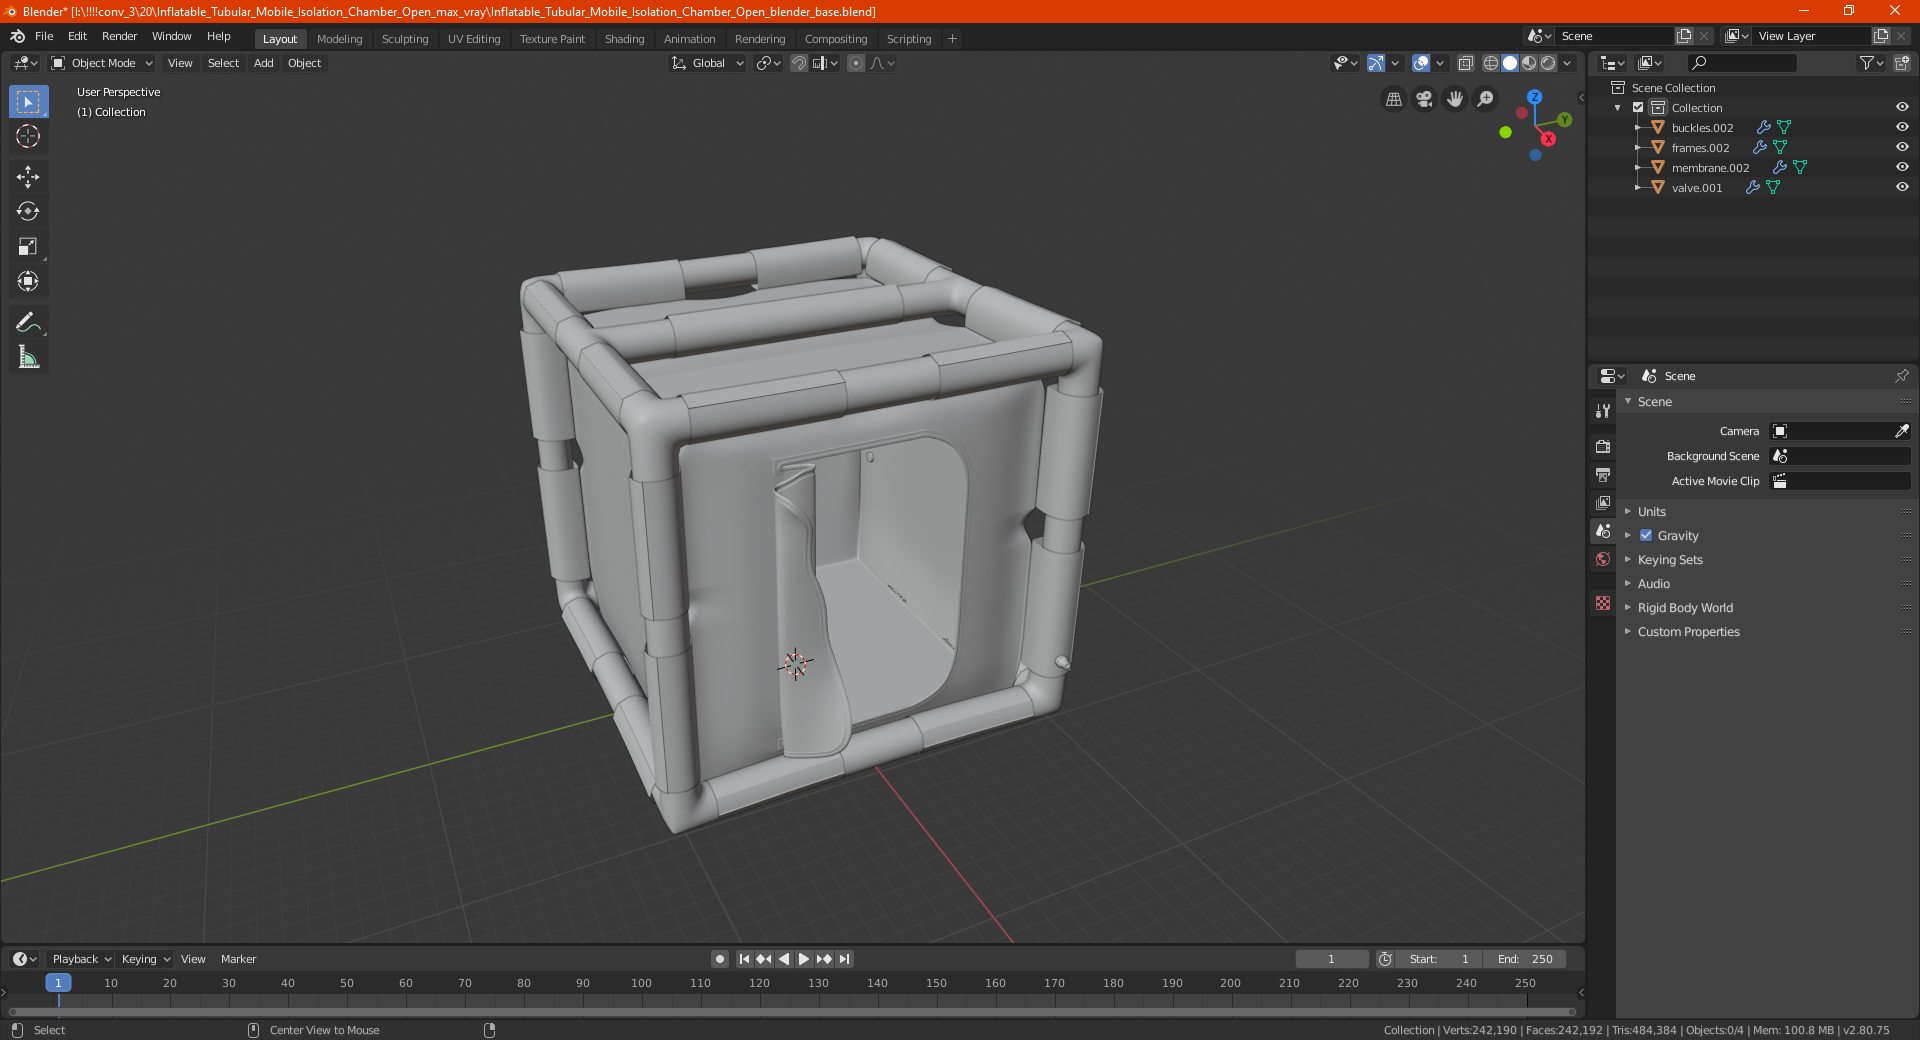Toggle proportional editing
This screenshot has width=1920, height=1040.
click(x=856, y=63)
